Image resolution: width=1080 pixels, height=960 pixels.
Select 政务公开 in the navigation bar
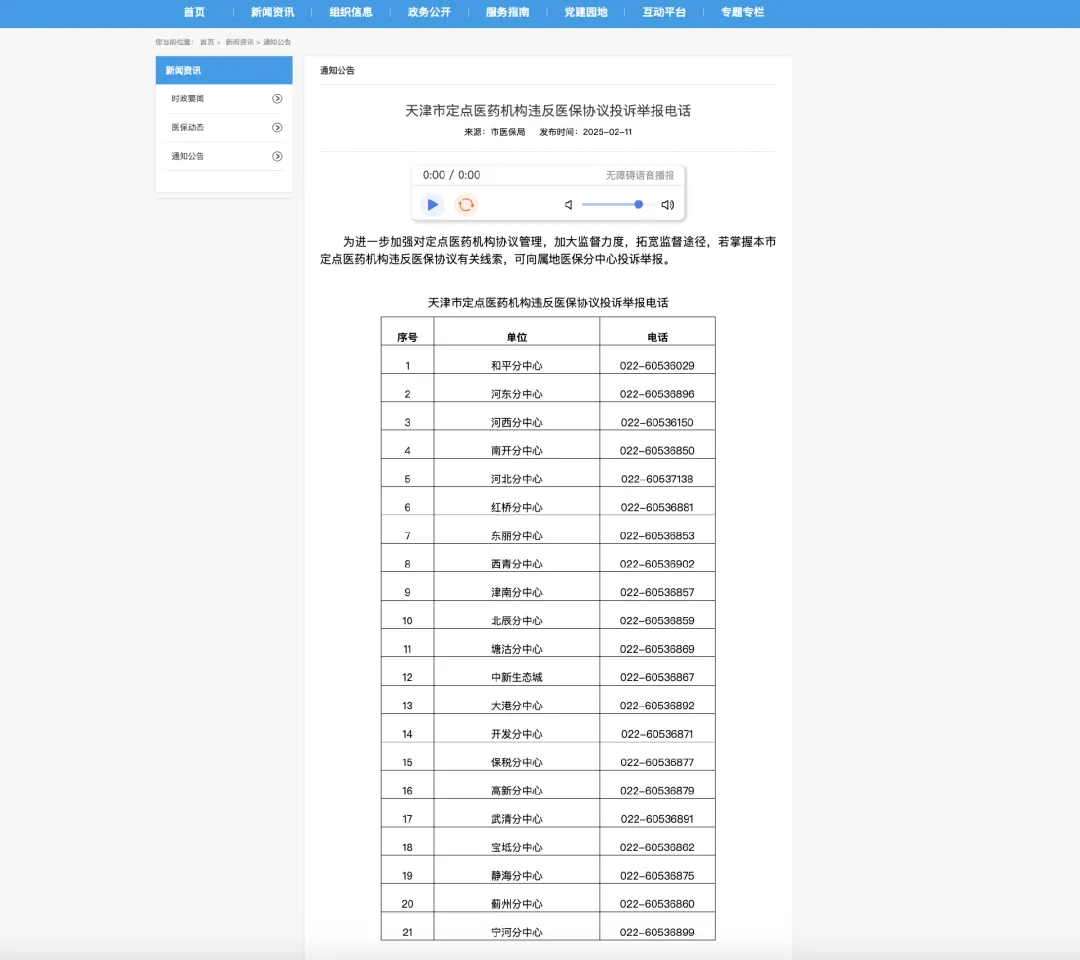pyautogui.click(x=429, y=12)
